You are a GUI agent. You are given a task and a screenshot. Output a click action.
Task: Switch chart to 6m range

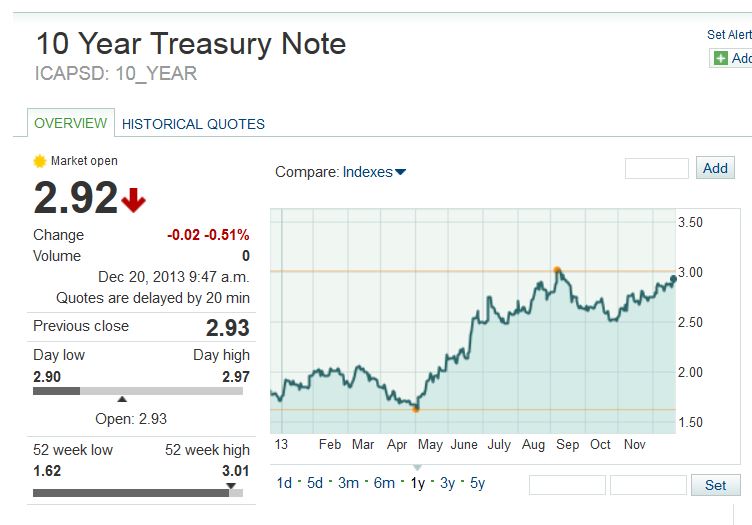tap(384, 483)
